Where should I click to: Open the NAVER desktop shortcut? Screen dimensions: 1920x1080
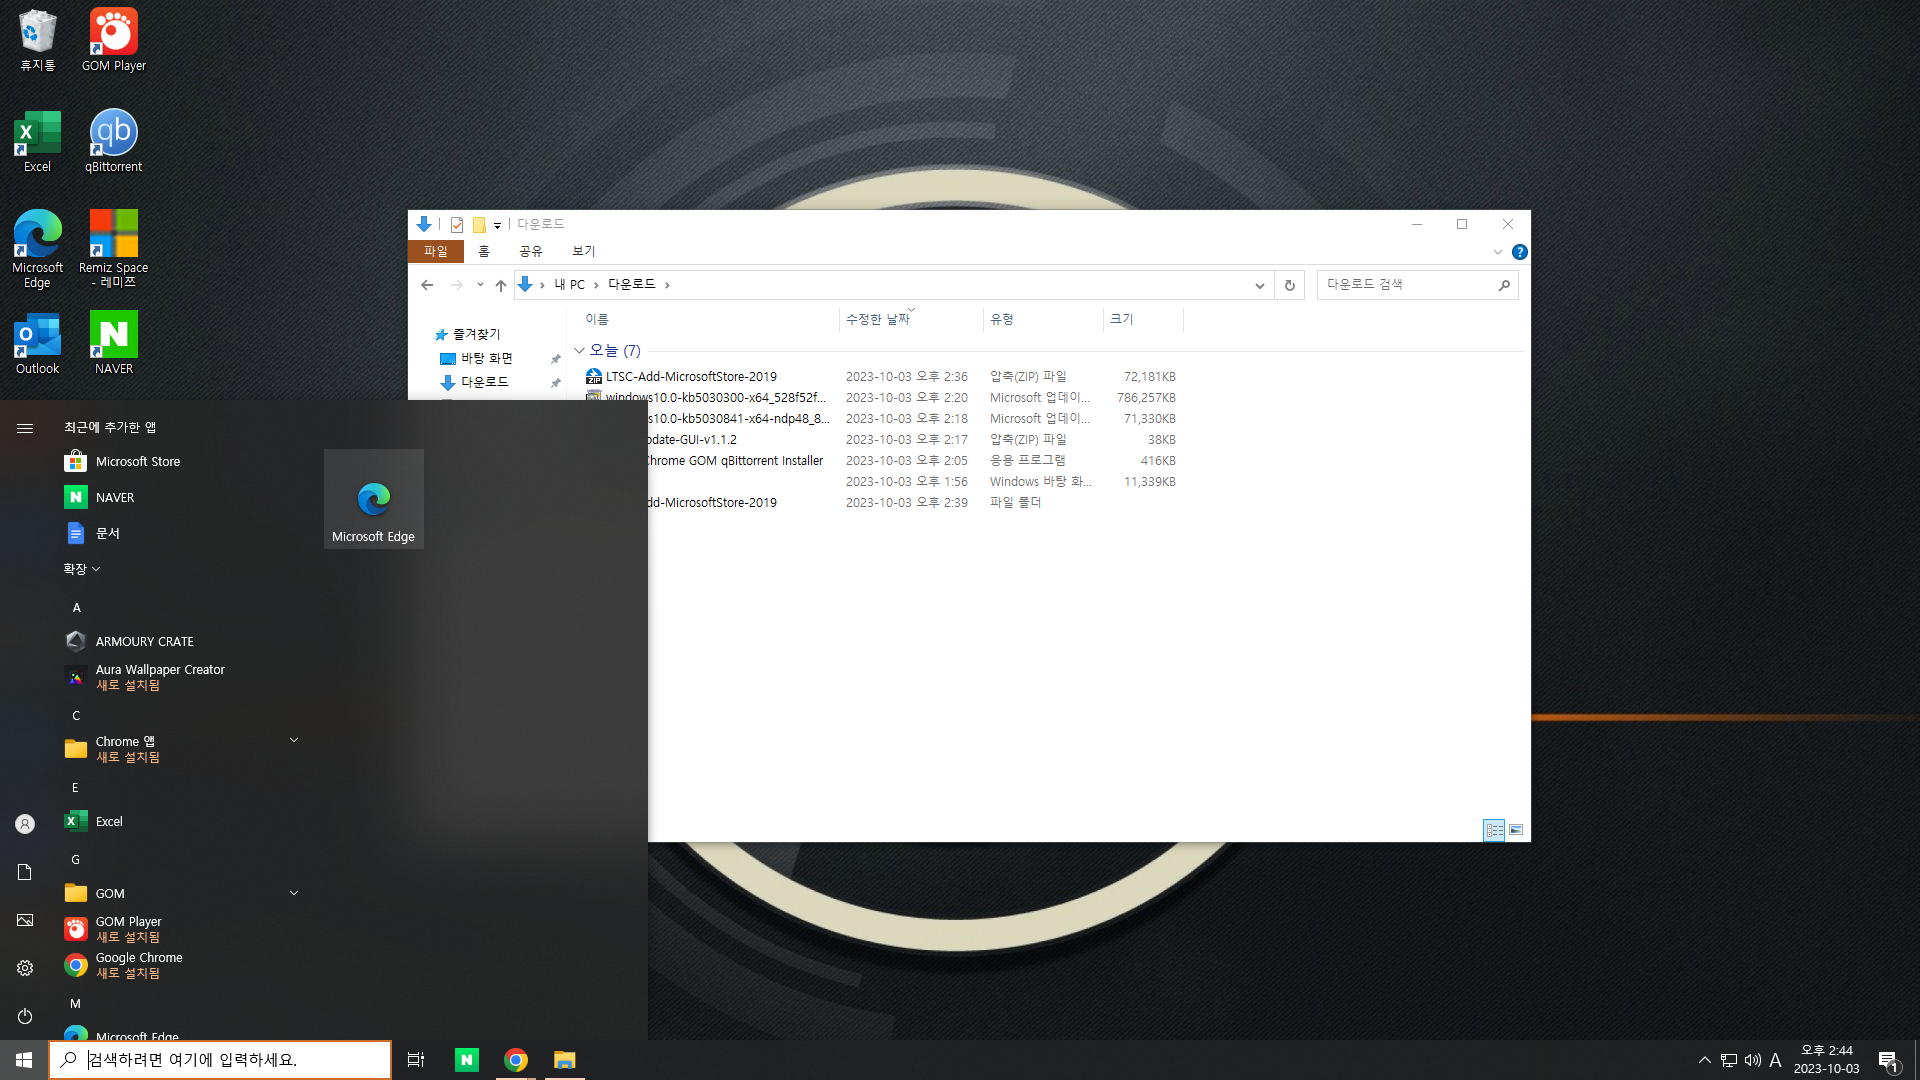pos(114,343)
